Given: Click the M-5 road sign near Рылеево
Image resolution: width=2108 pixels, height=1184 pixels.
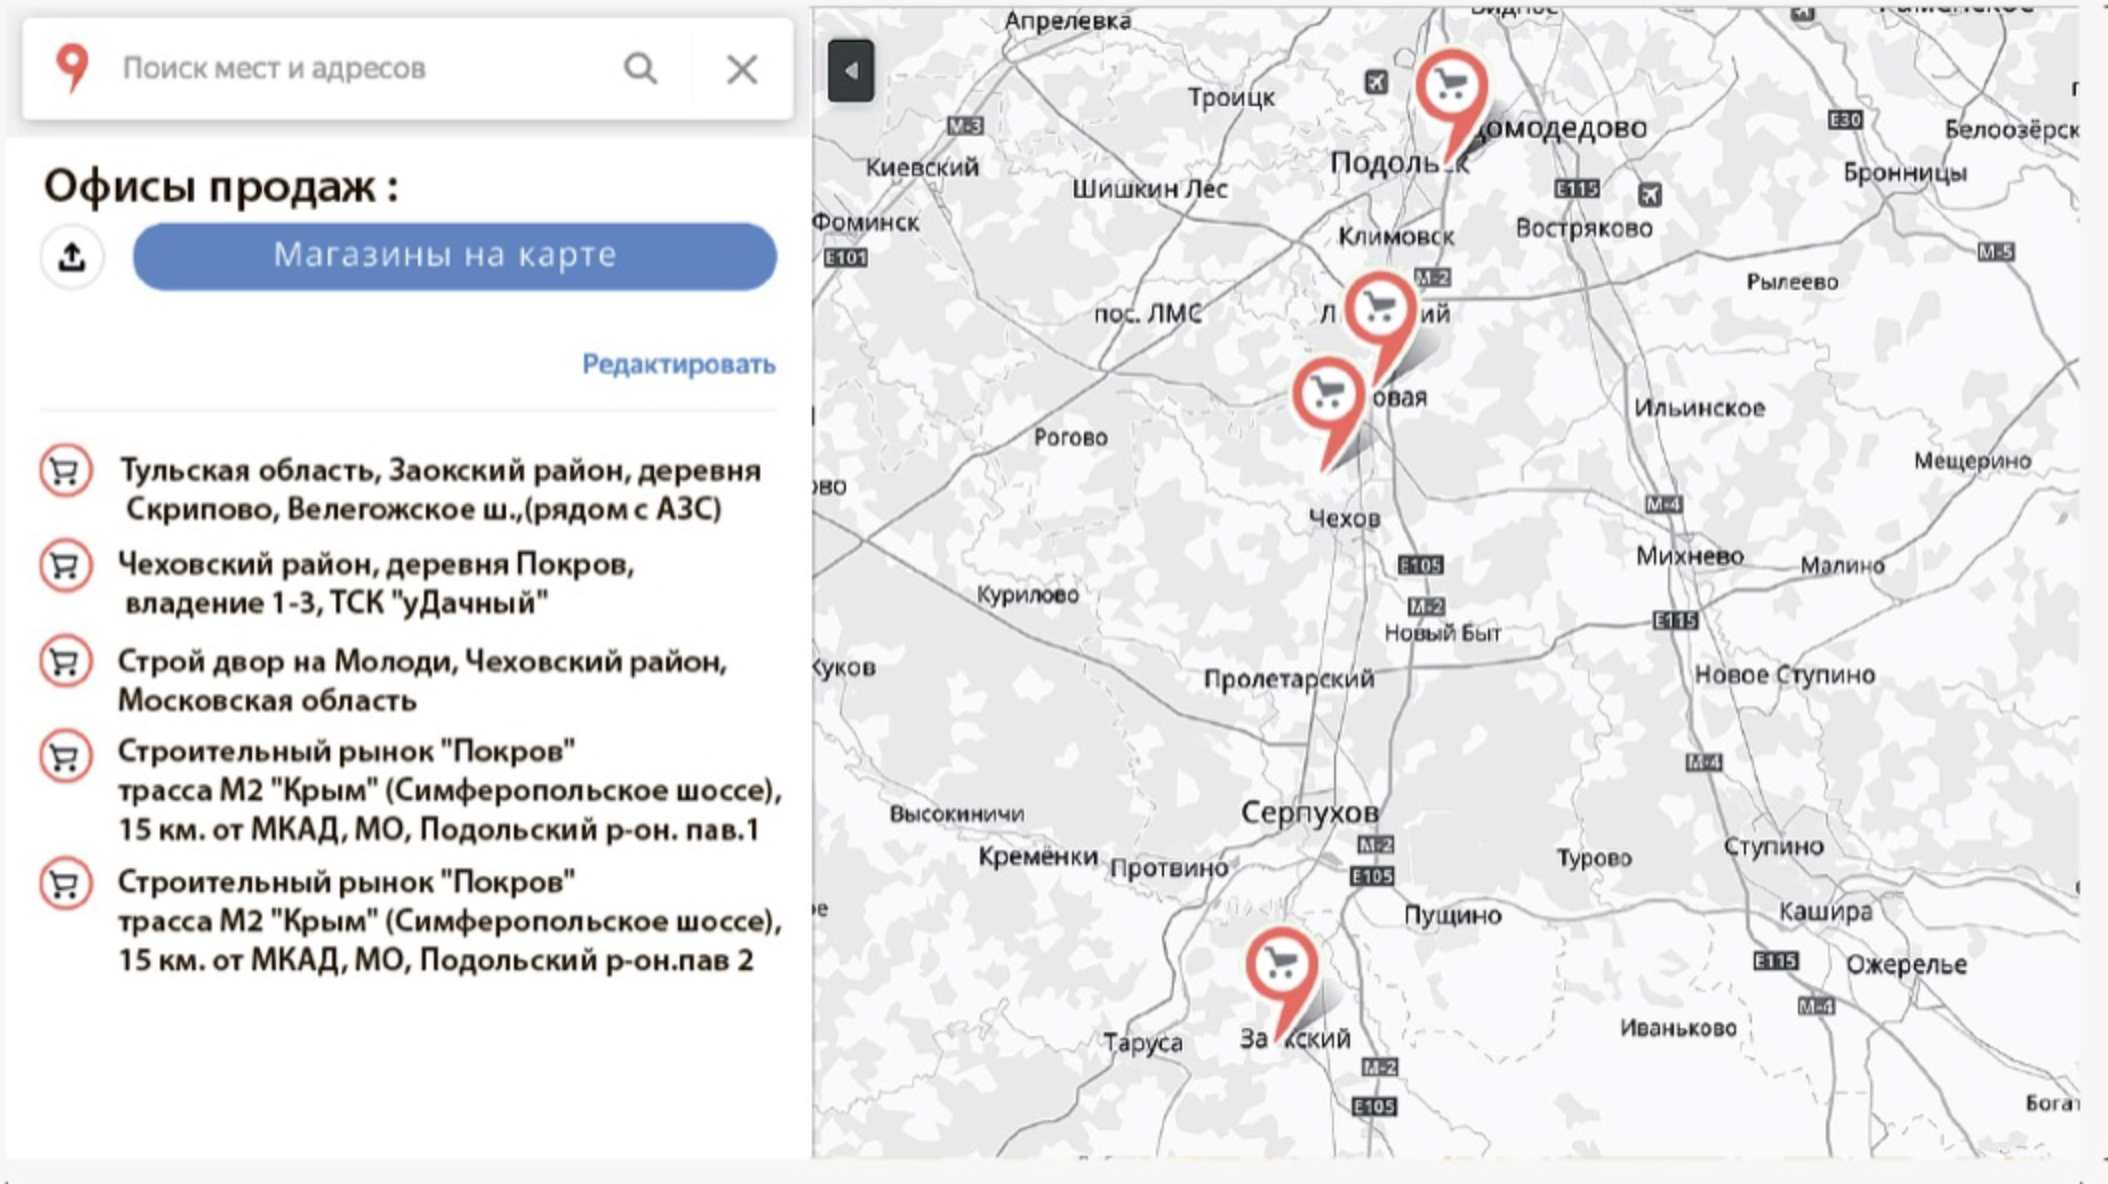Looking at the screenshot, I should click(x=1996, y=251).
